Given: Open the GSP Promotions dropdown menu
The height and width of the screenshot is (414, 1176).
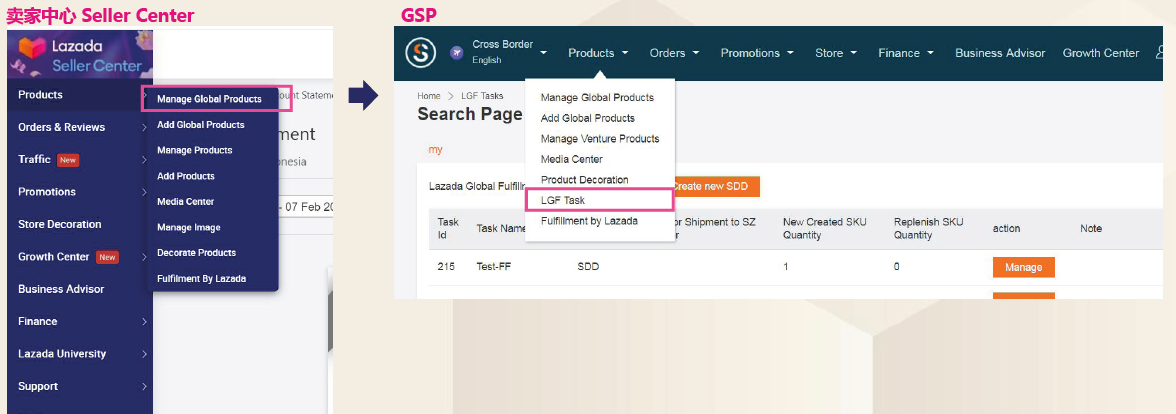Looking at the screenshot, I should (x=757, y=52).
